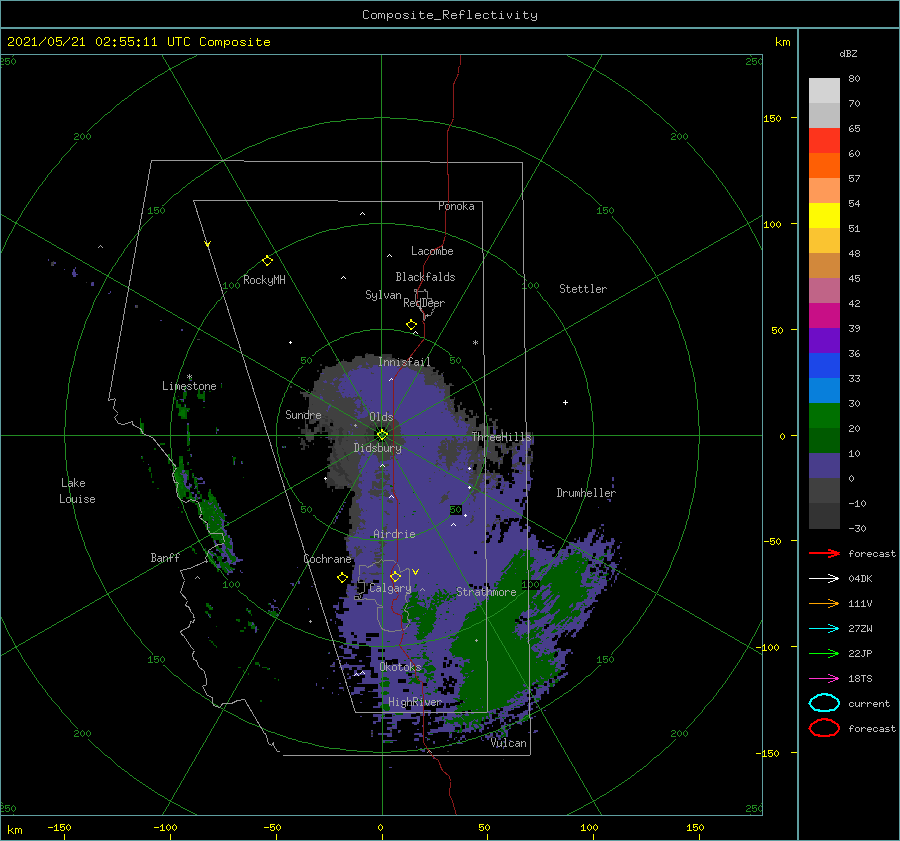Click the blue 33-36 dBZ color swatch
This screenshot has height=841, width=900.
click(824, 365)
